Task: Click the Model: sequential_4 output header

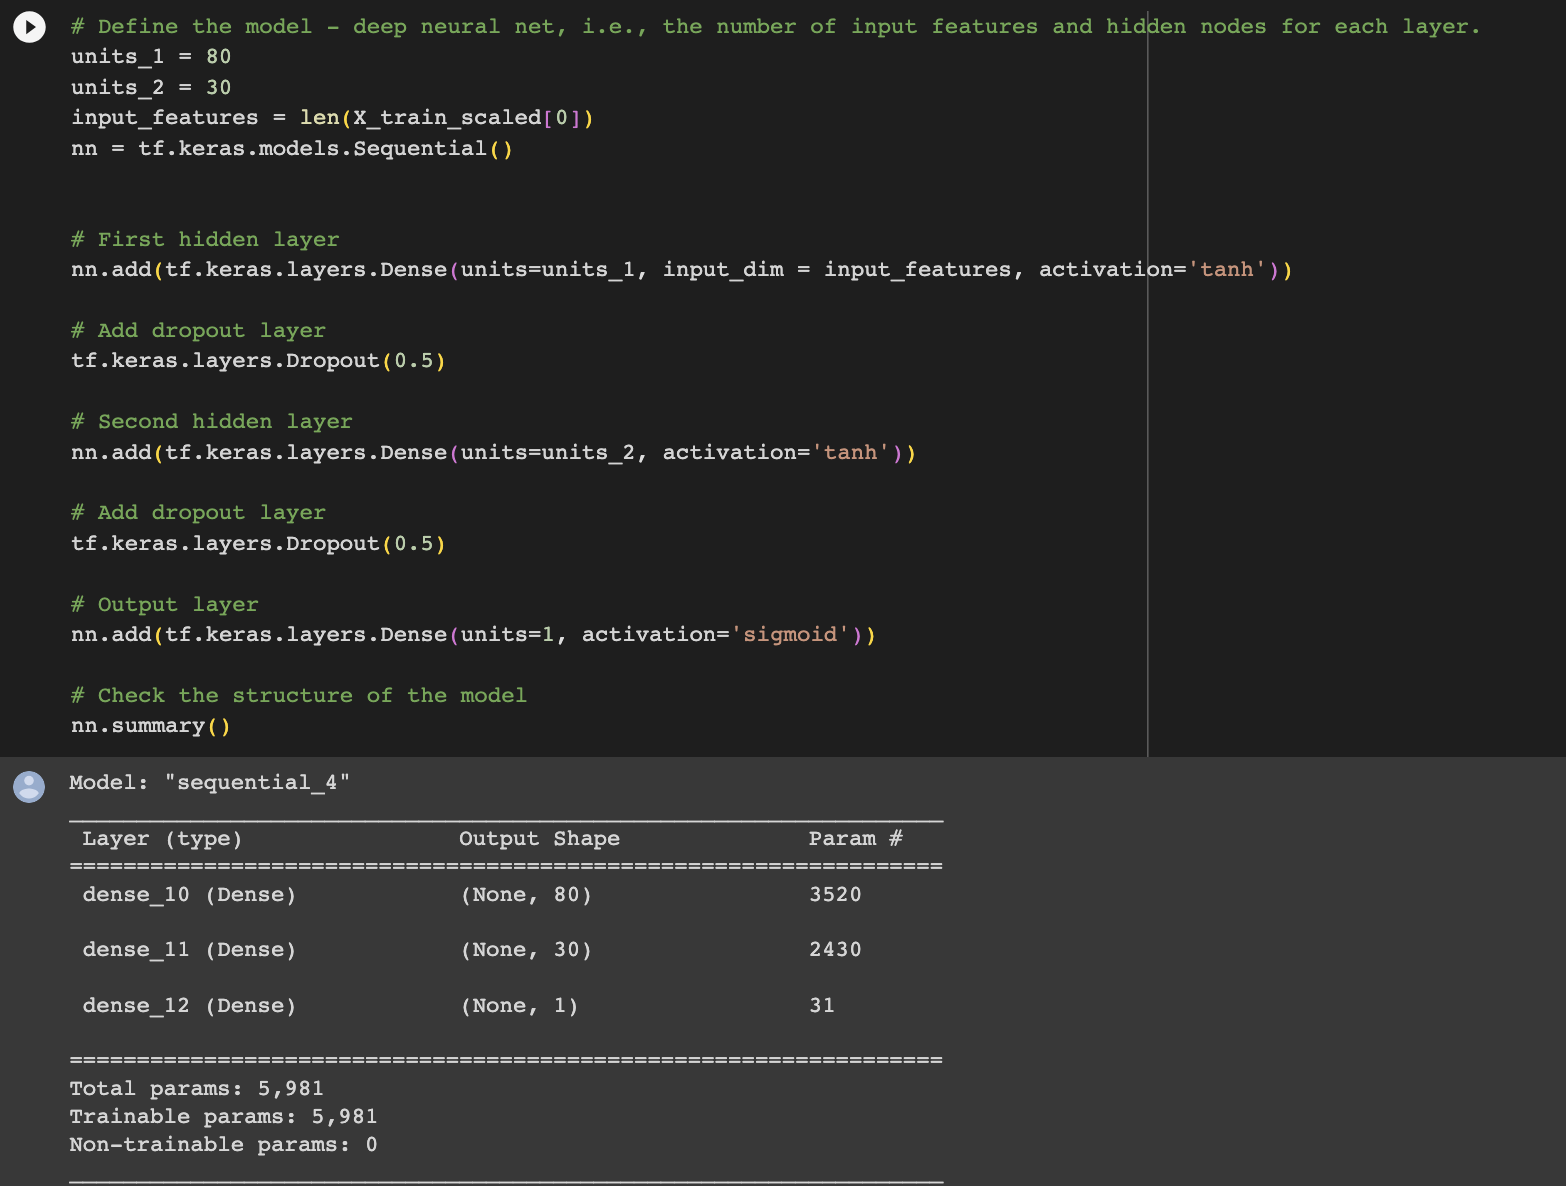Action: click(x=207, y=782)
